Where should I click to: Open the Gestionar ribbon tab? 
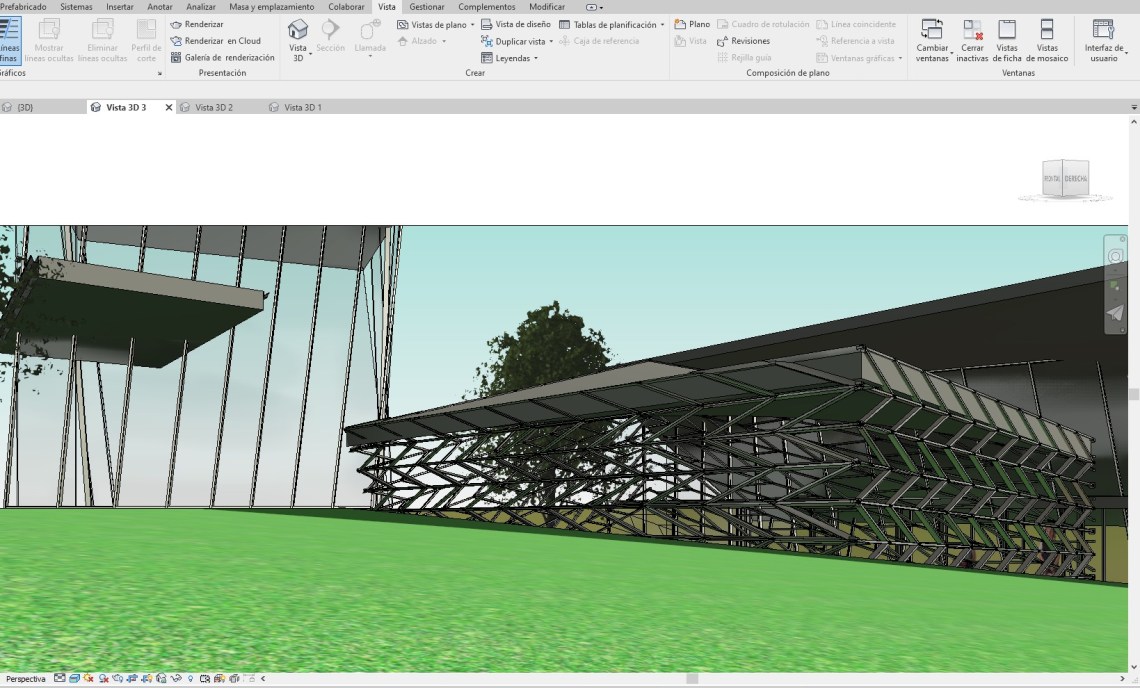coord(427,7)
